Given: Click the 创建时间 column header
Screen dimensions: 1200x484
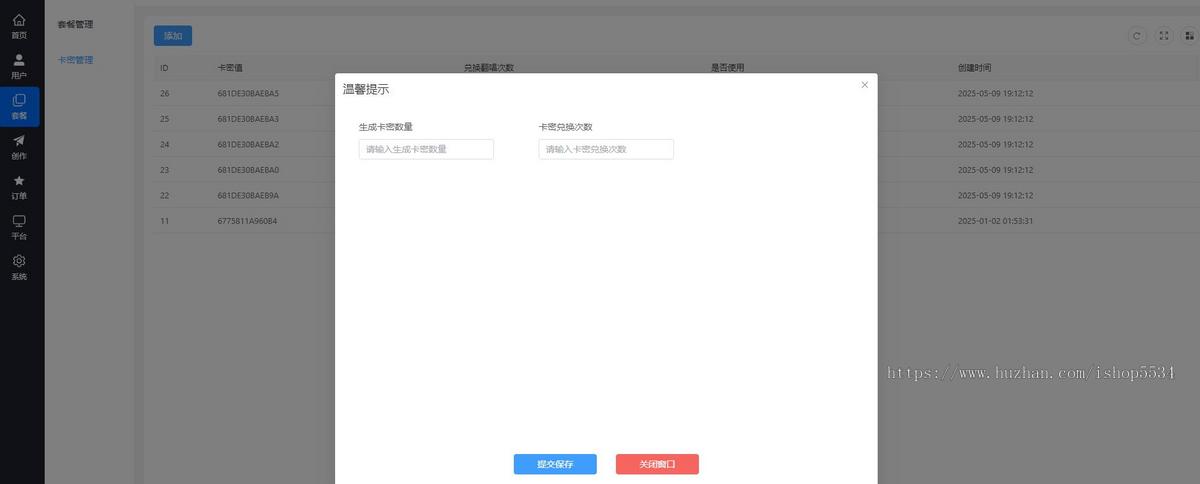Looking at the screenshot, I should pos(974,68).
